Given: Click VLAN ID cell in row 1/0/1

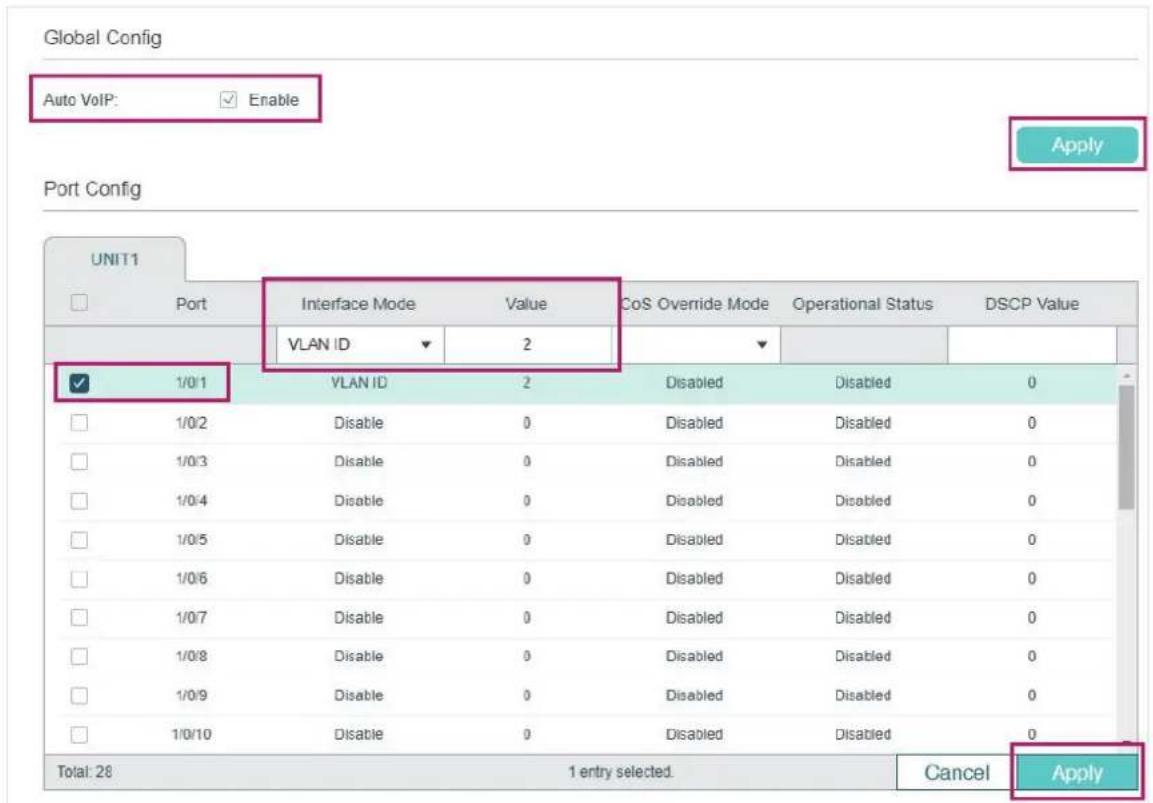Looking at the screenshot, I should click(359, 383).
